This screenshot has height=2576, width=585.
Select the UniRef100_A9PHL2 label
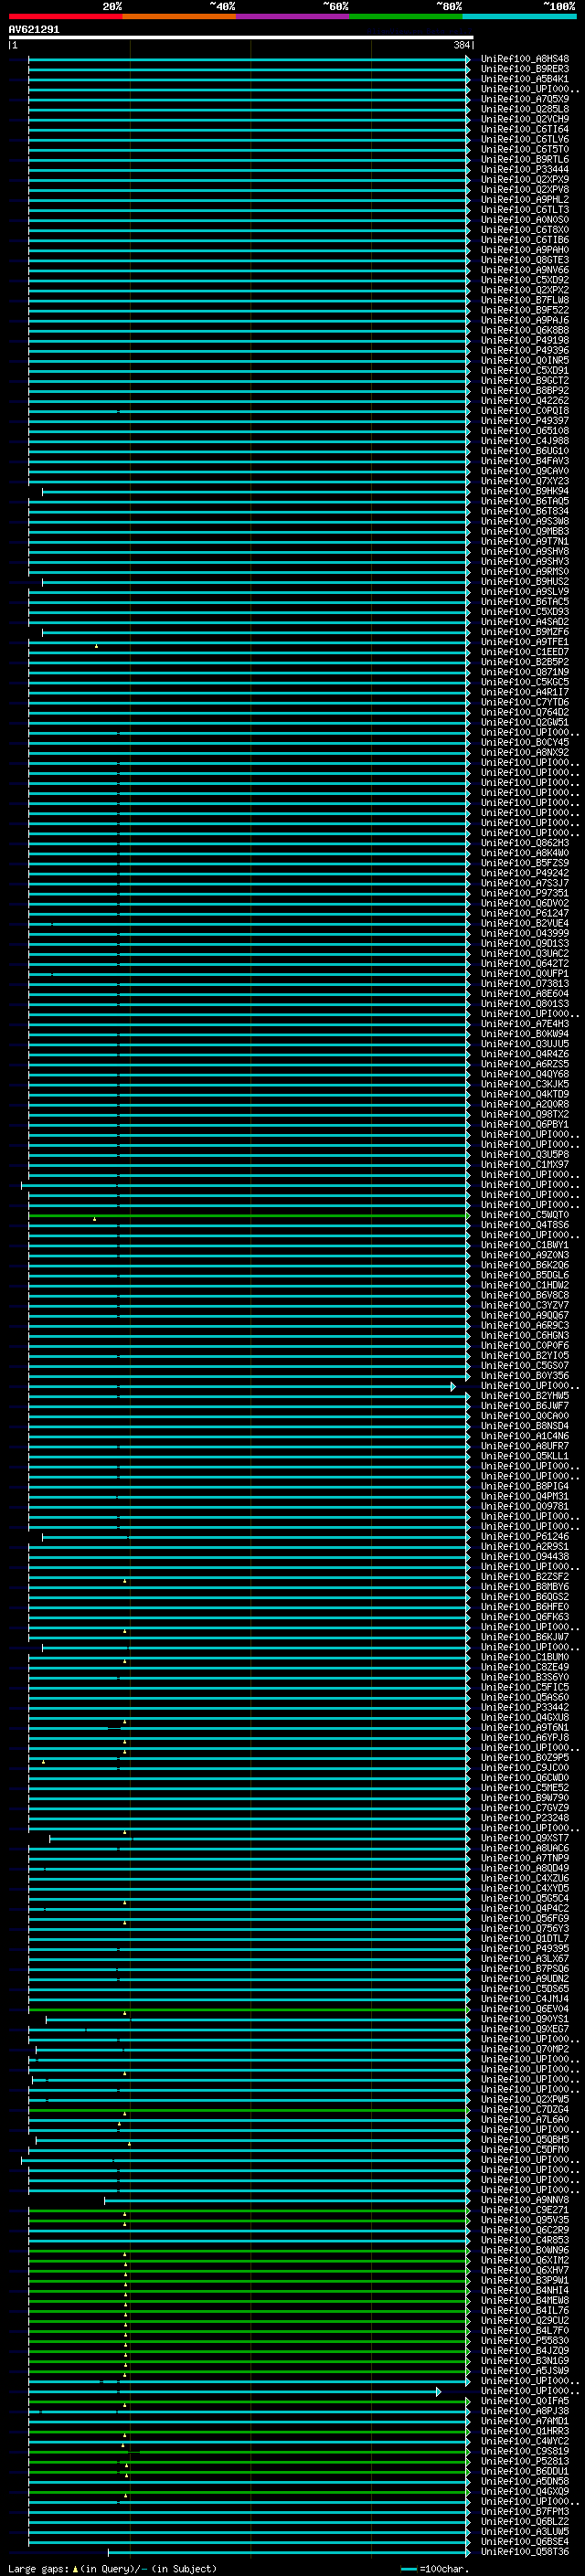pyautogui.click(x=524, y=200)
